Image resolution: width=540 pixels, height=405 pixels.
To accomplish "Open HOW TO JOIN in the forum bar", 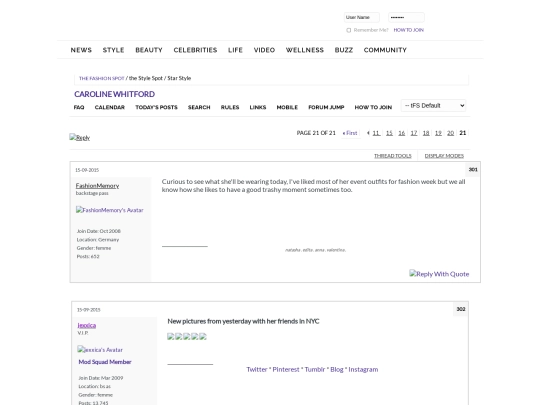I will [x=373, y=107].
